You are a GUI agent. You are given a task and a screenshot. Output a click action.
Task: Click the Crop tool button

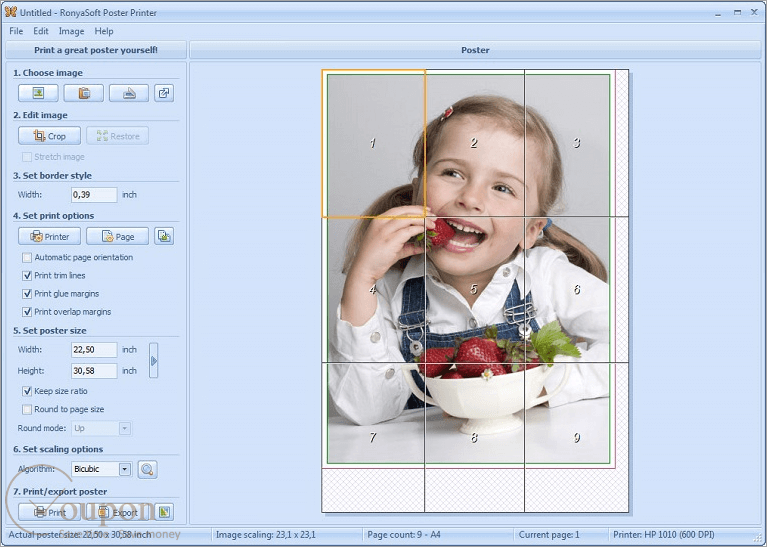pyautogui.click(x=49, y=136)
